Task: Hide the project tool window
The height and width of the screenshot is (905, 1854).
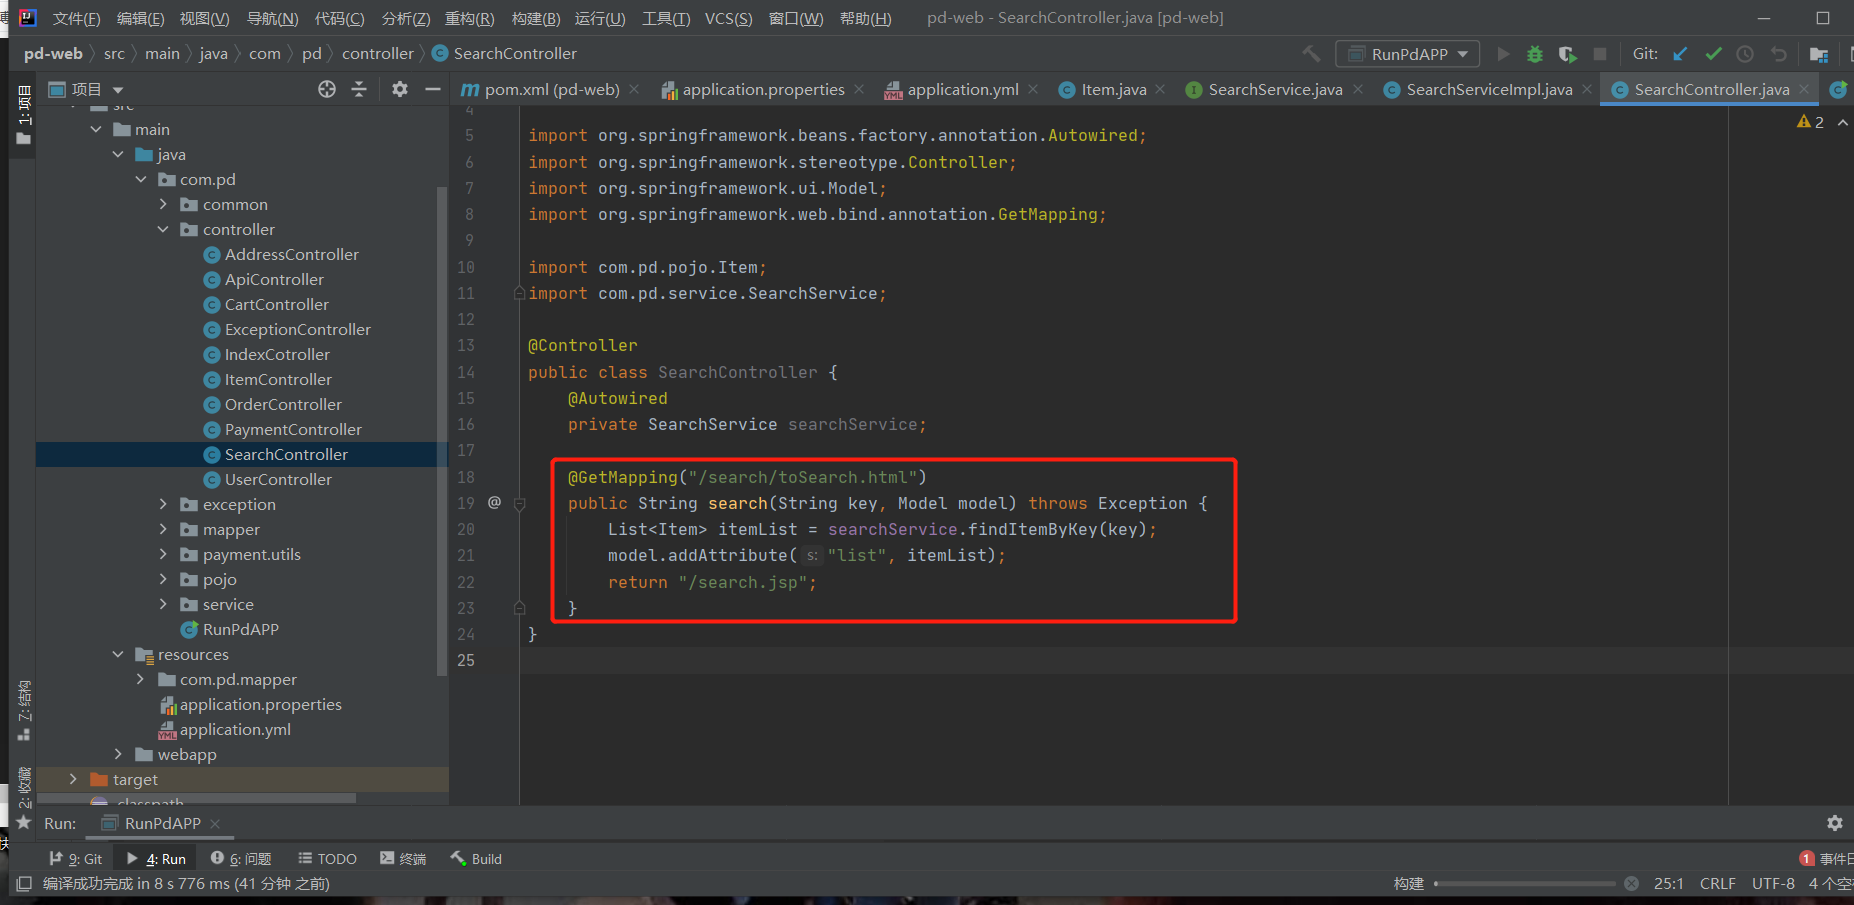Action: point(433,89)
